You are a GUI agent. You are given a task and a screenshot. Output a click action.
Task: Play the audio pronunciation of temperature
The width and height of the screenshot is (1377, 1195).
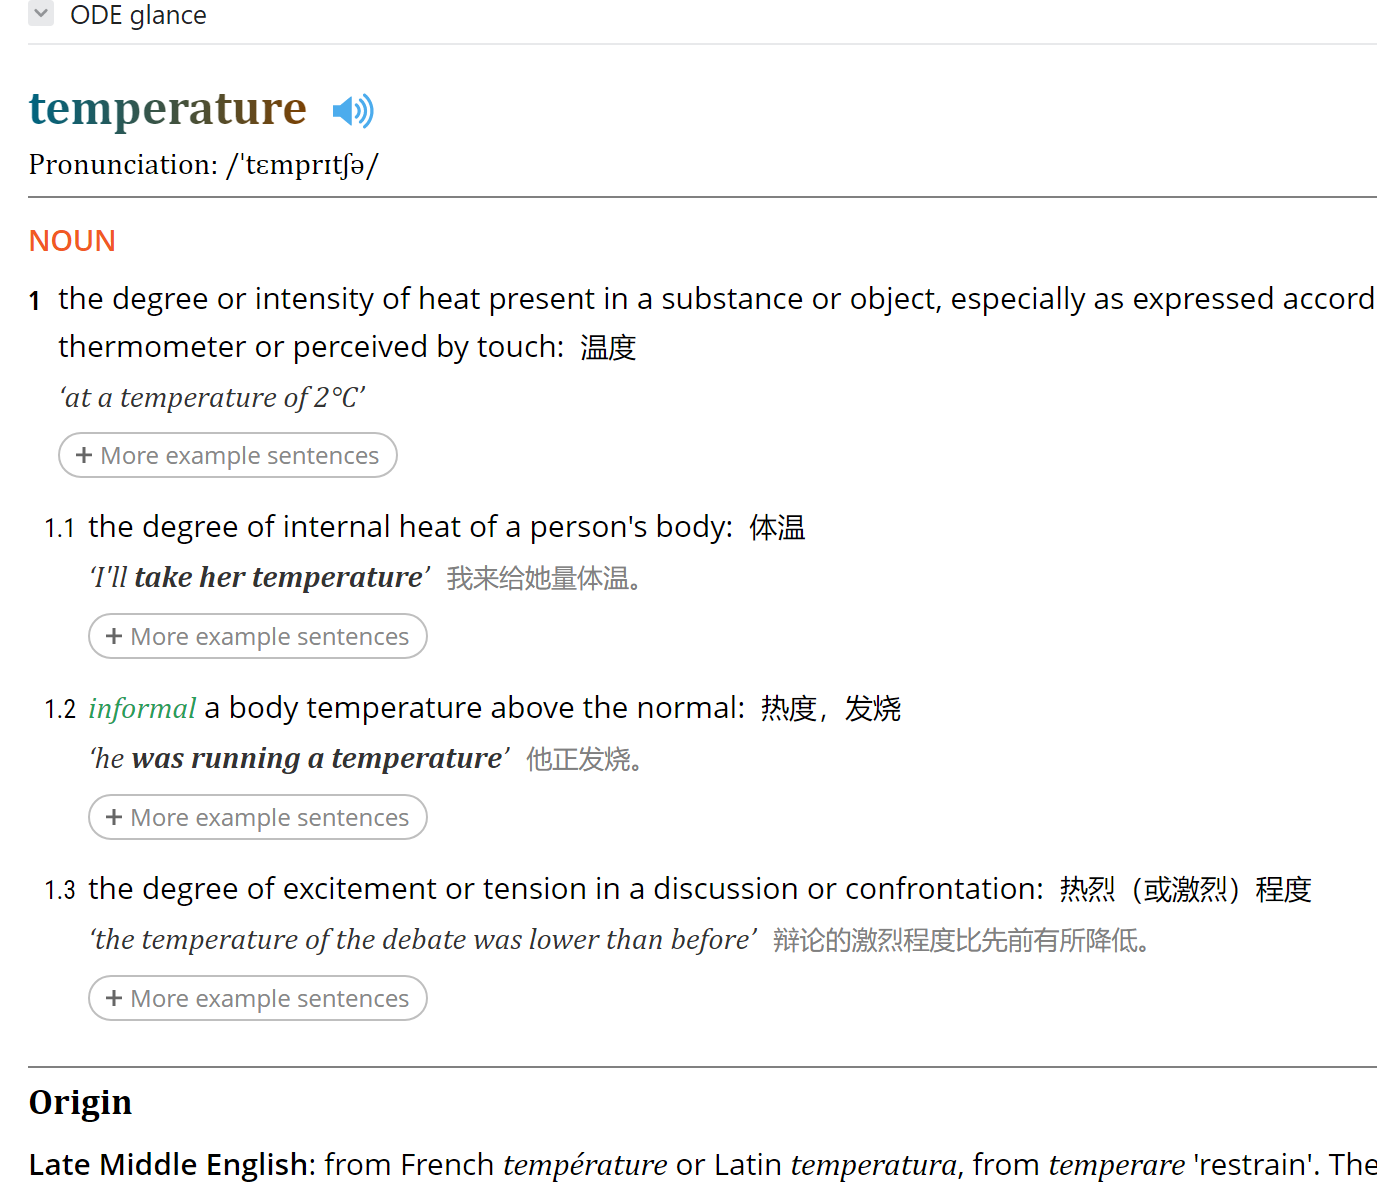click(x=353, y=110)
